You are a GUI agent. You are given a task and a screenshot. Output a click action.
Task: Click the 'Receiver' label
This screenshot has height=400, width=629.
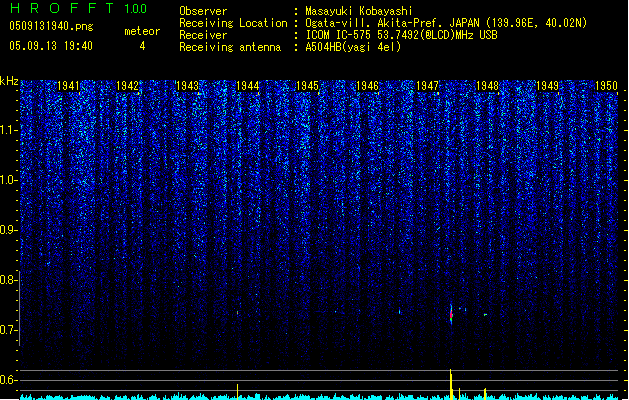tap(203, 35)
